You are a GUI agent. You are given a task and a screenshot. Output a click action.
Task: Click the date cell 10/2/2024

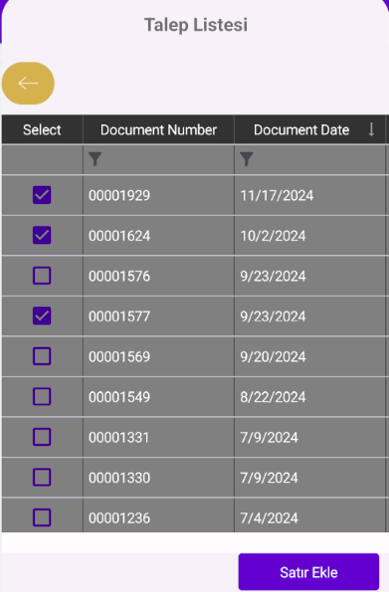click(x=310, y=236)
